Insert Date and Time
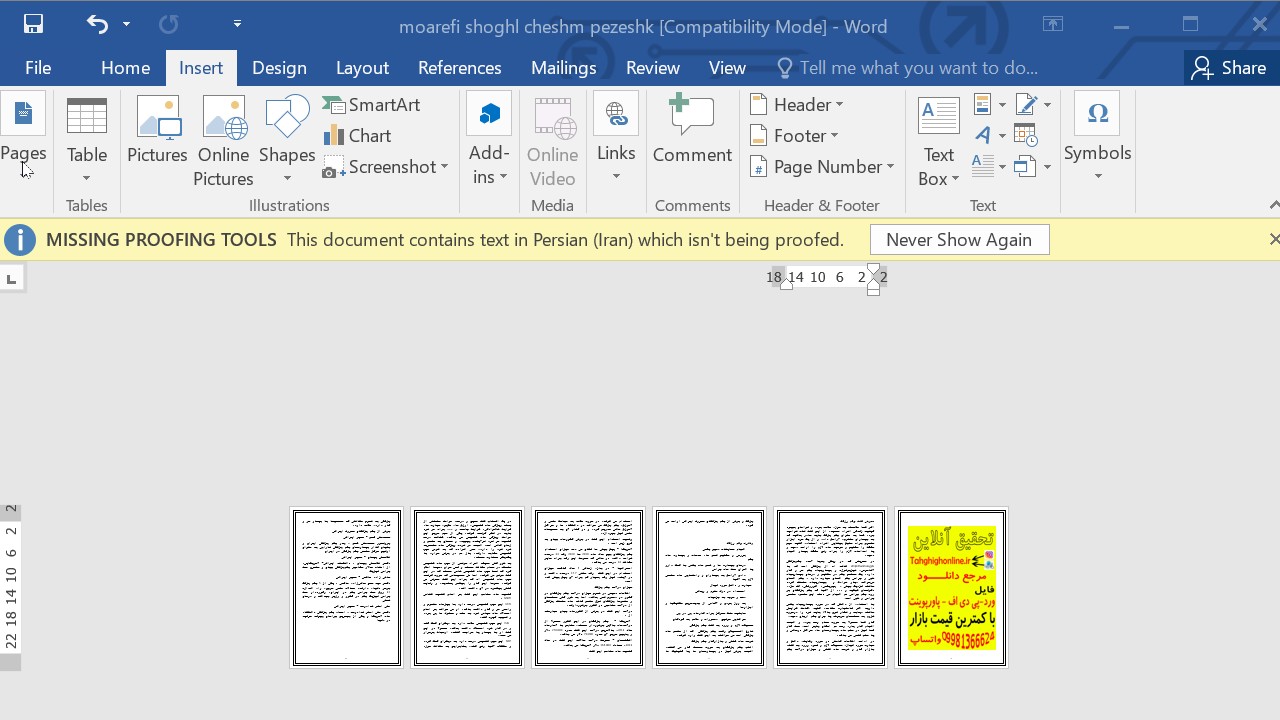This screenshot has height=720, width=1280. point(1025,136)
